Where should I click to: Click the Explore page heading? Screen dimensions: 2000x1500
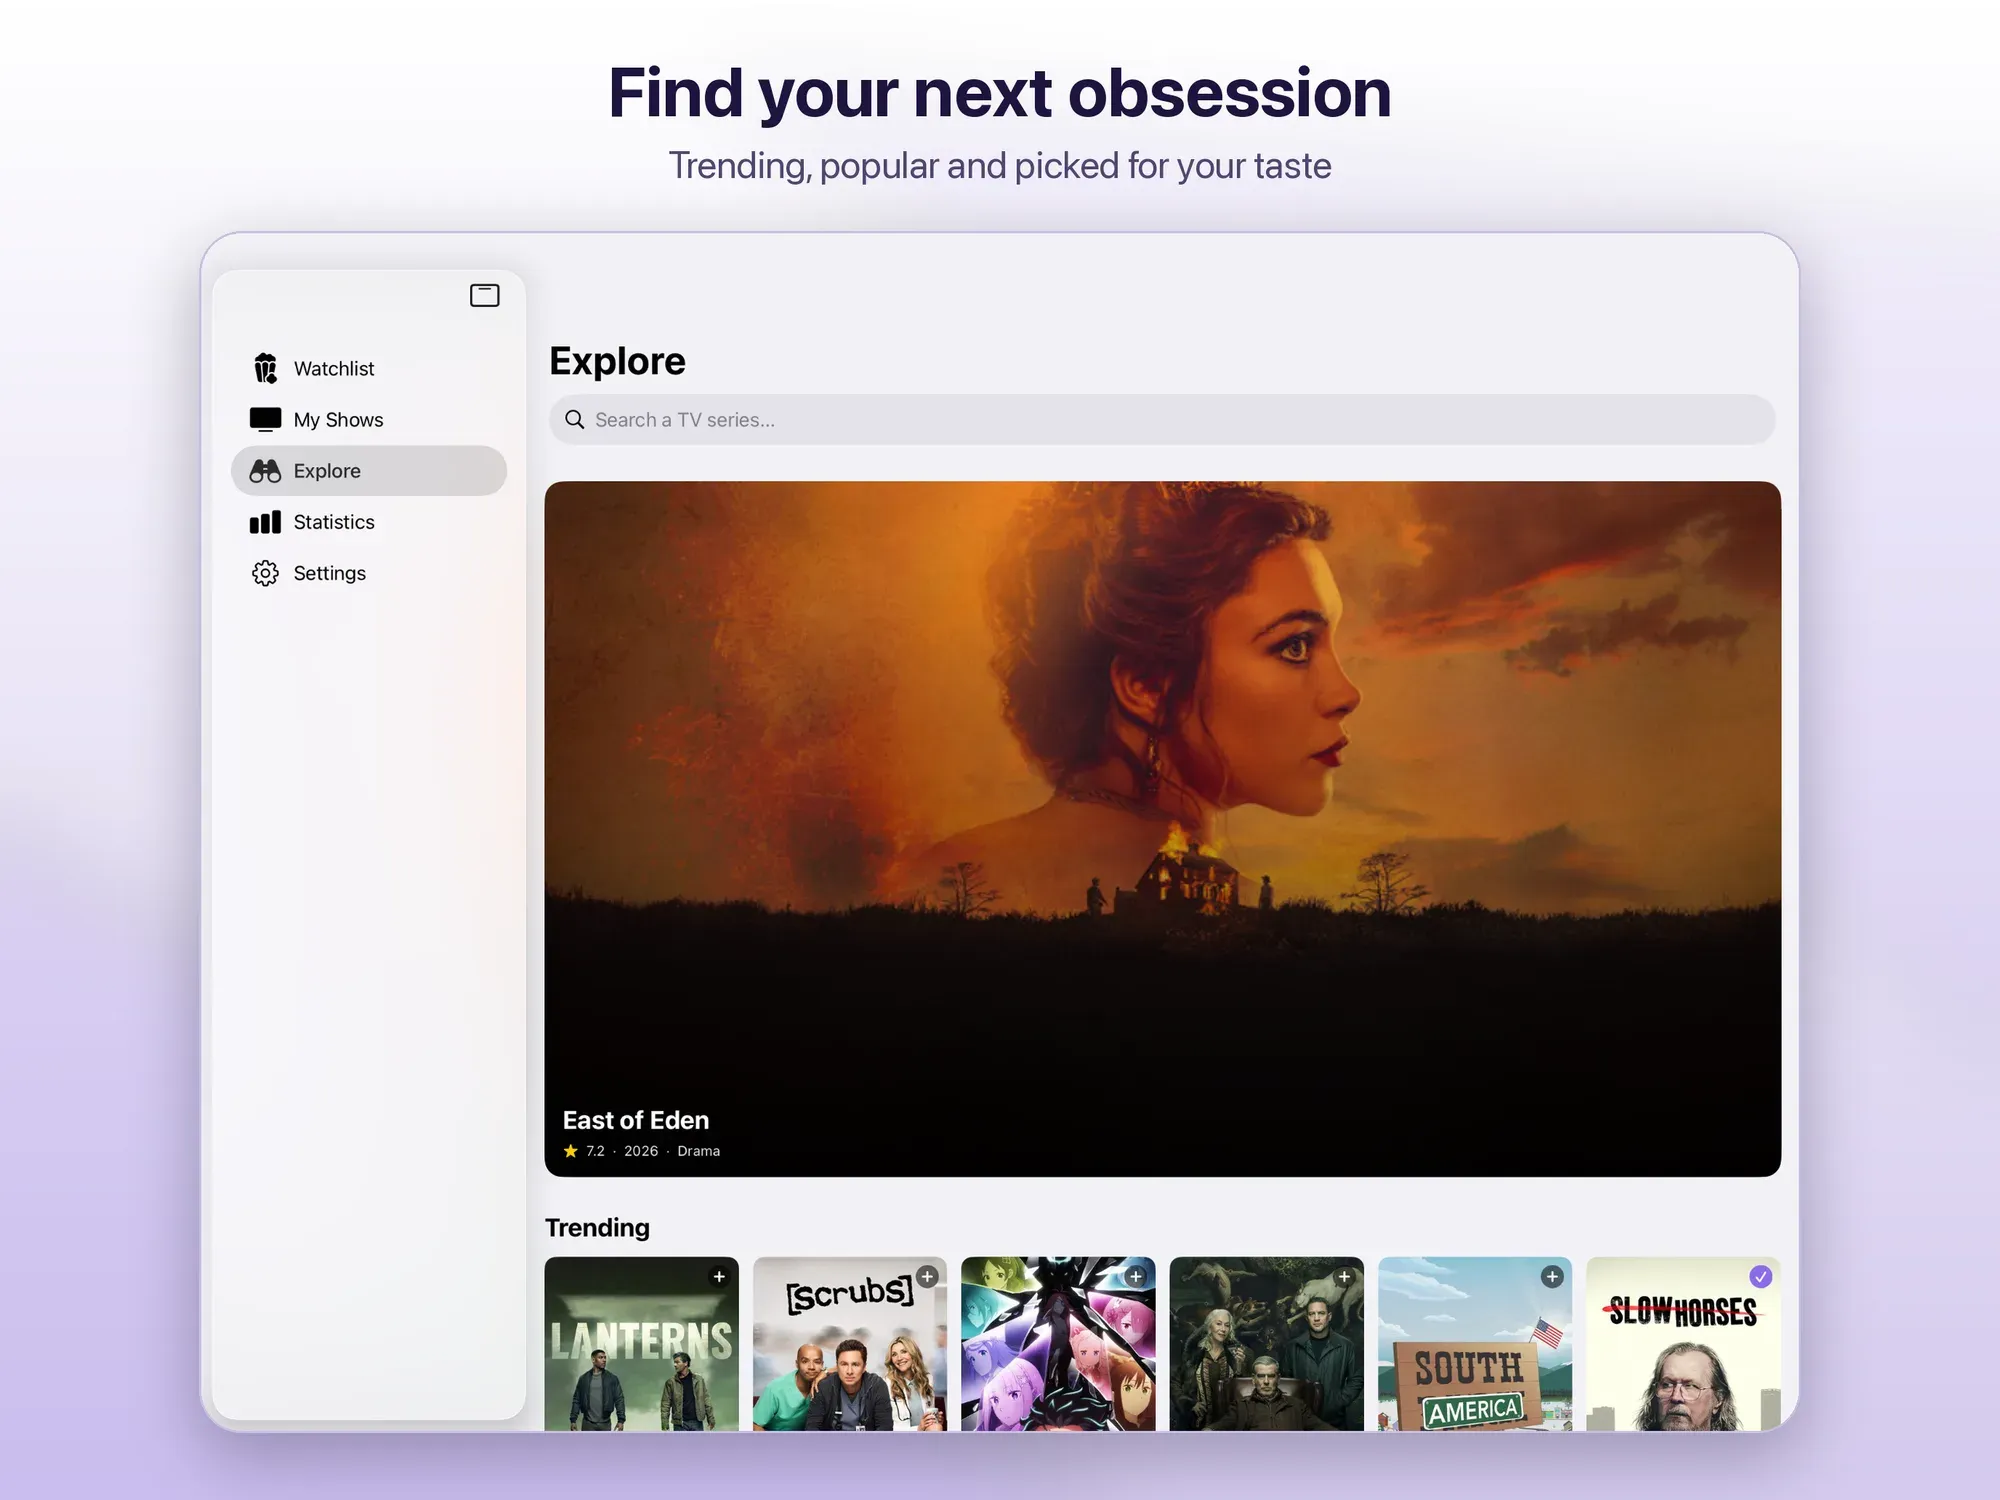click(x=617, y=361)
